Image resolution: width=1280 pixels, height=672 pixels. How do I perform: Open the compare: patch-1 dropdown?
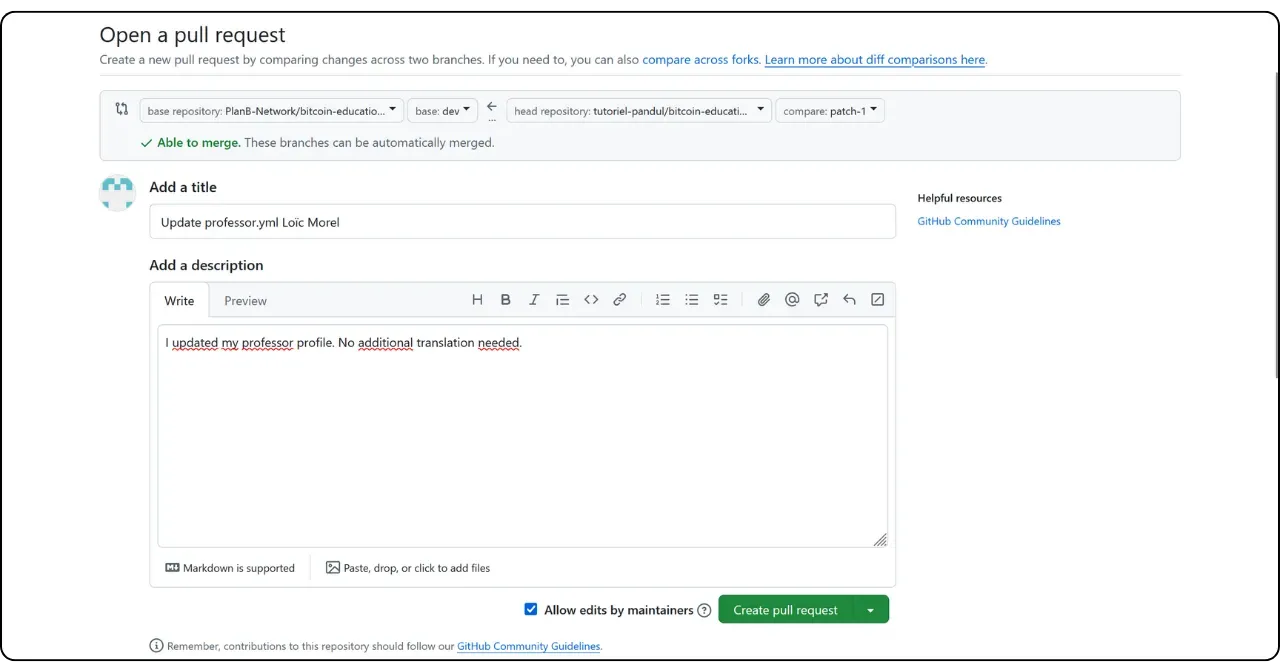tap(829, 111)
